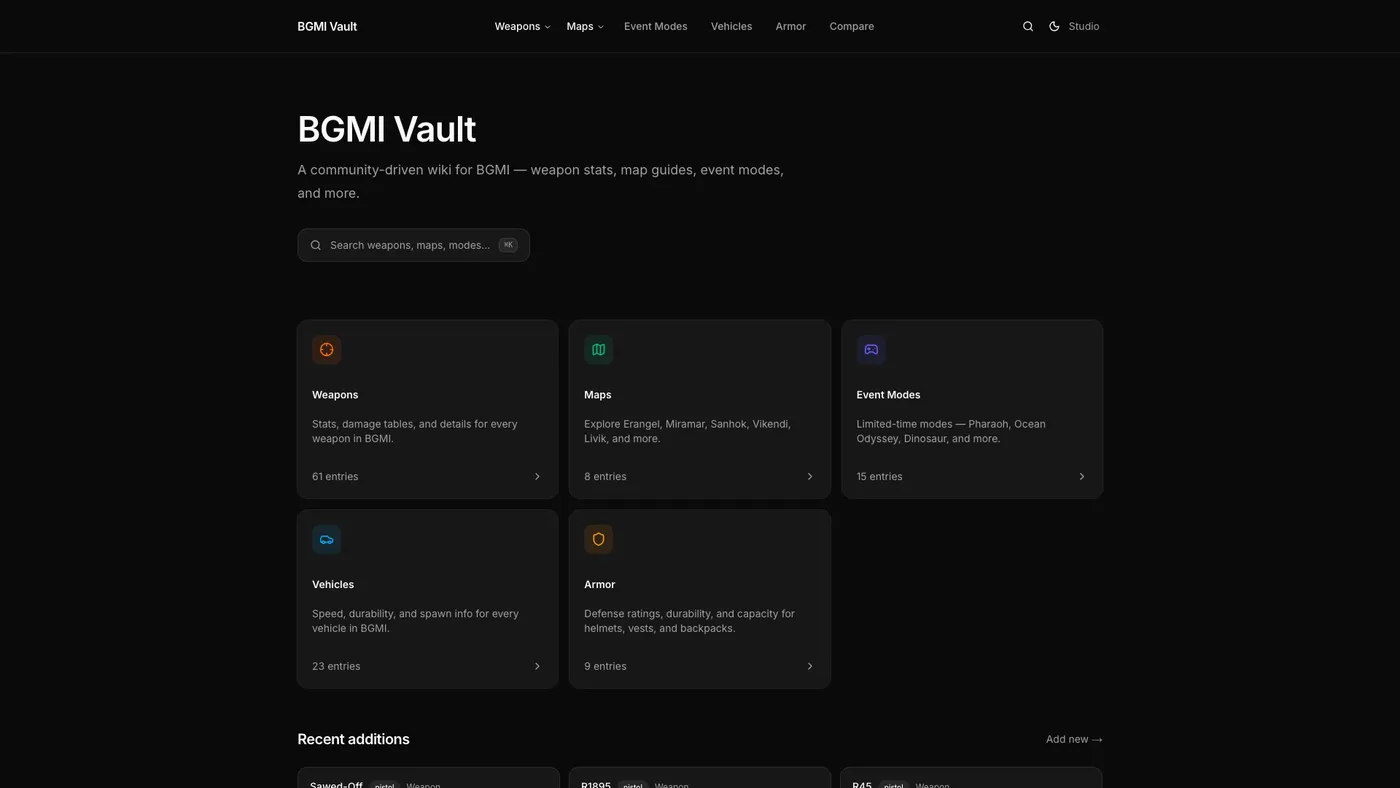
Task: Click the '15 entries' text
Action: click(x=879, y=477)
